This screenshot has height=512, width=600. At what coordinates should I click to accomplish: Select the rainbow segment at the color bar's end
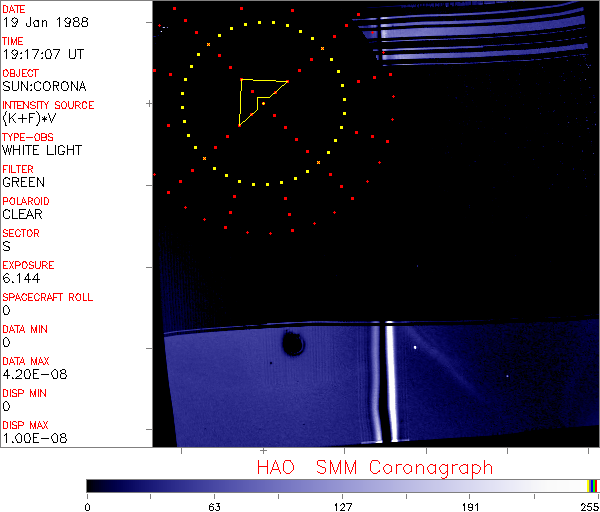[x=593, y=485]
